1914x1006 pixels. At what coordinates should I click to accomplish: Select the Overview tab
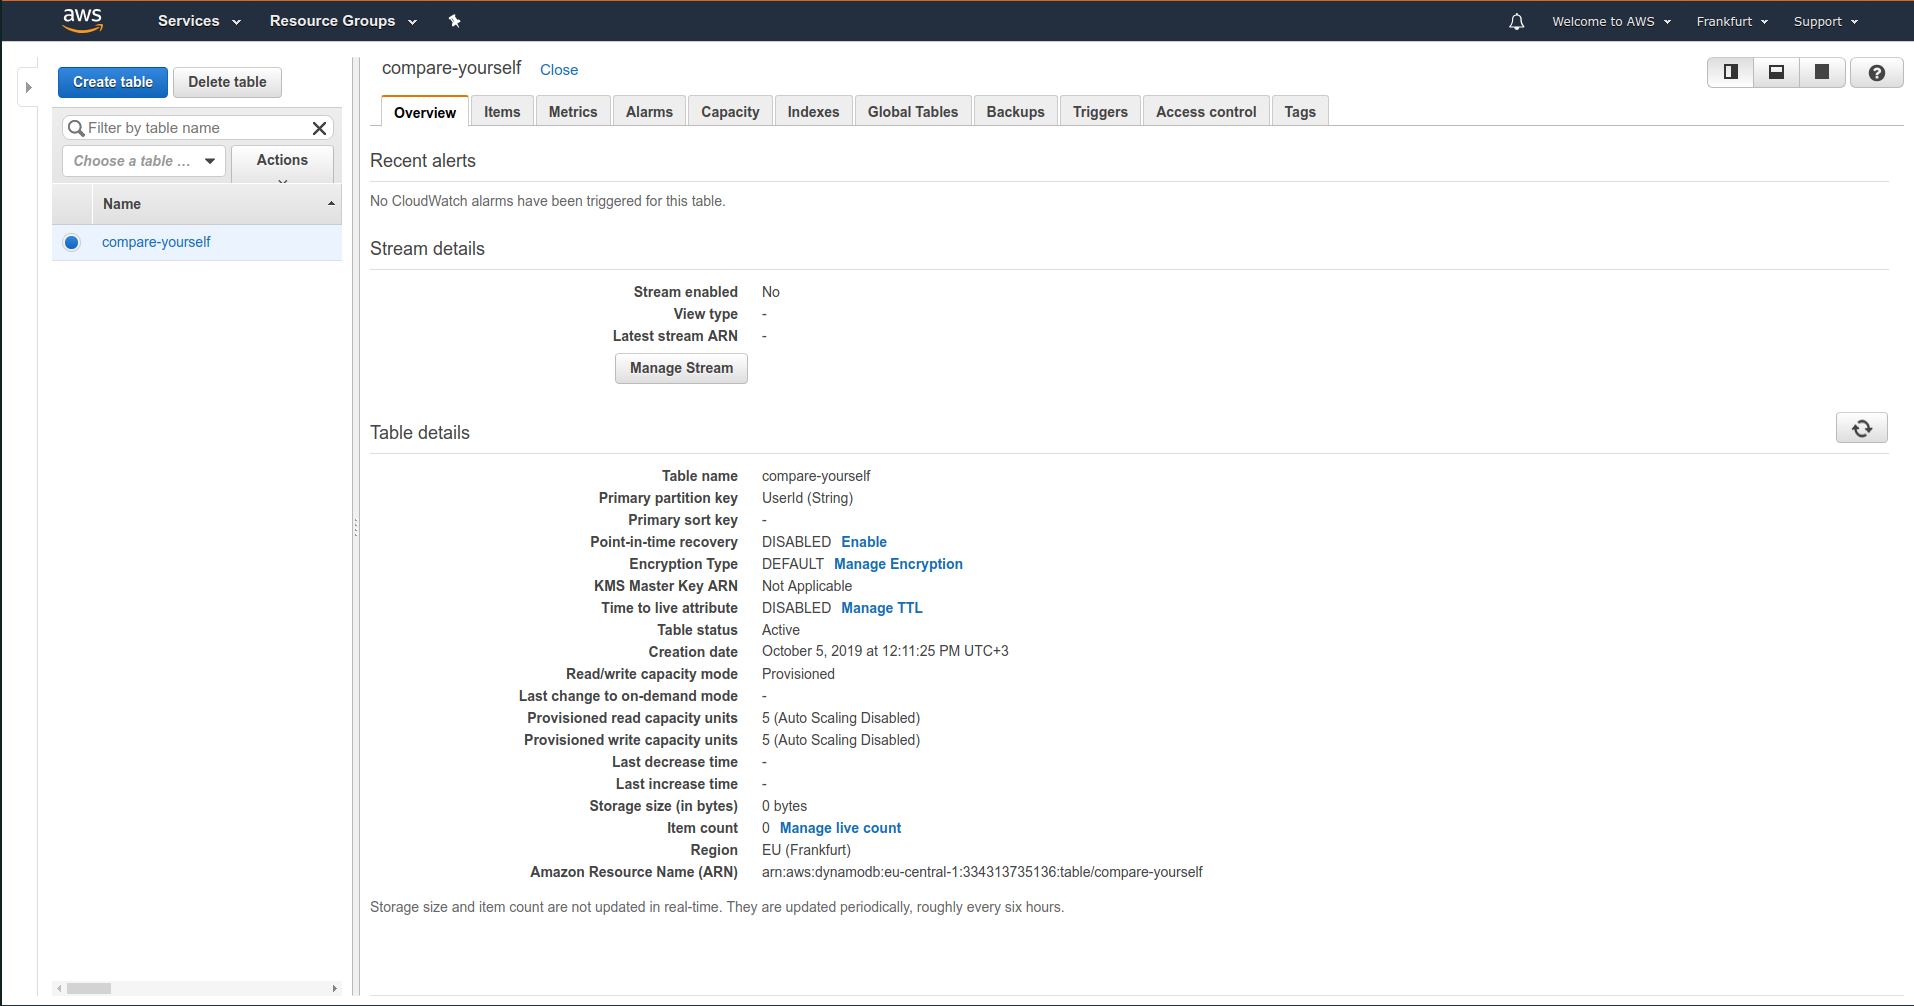pos(425,112)
